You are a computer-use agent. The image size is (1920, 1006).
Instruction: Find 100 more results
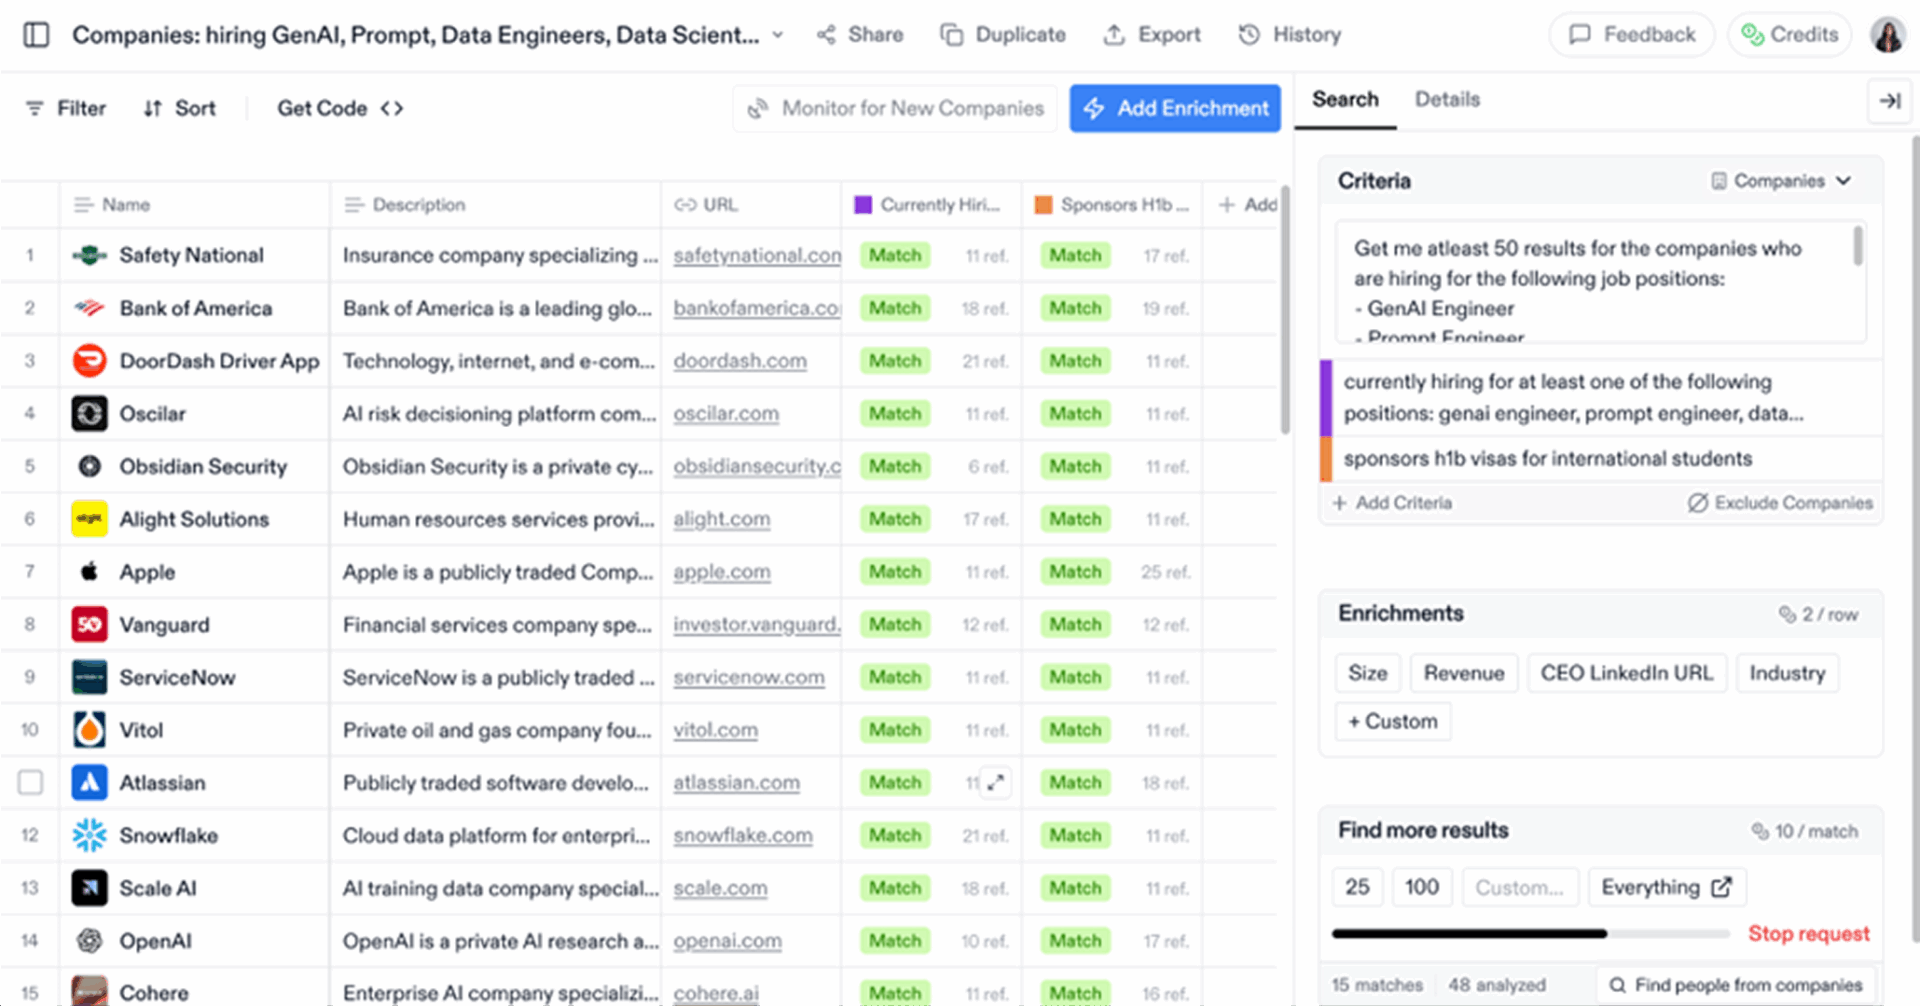pyautogui.click(x=1422, y=887)
